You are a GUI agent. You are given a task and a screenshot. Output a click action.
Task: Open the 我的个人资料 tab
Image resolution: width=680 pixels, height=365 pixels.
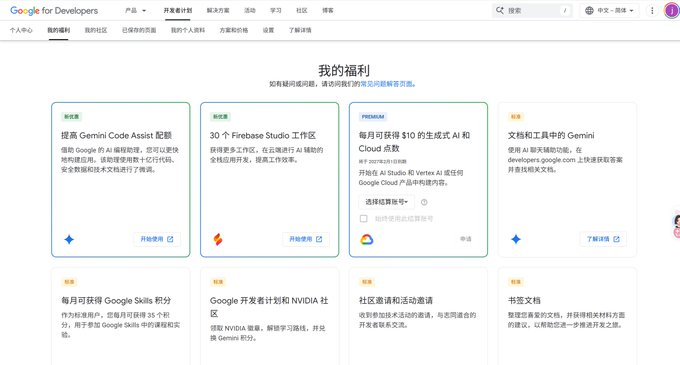tap(188, 30)
